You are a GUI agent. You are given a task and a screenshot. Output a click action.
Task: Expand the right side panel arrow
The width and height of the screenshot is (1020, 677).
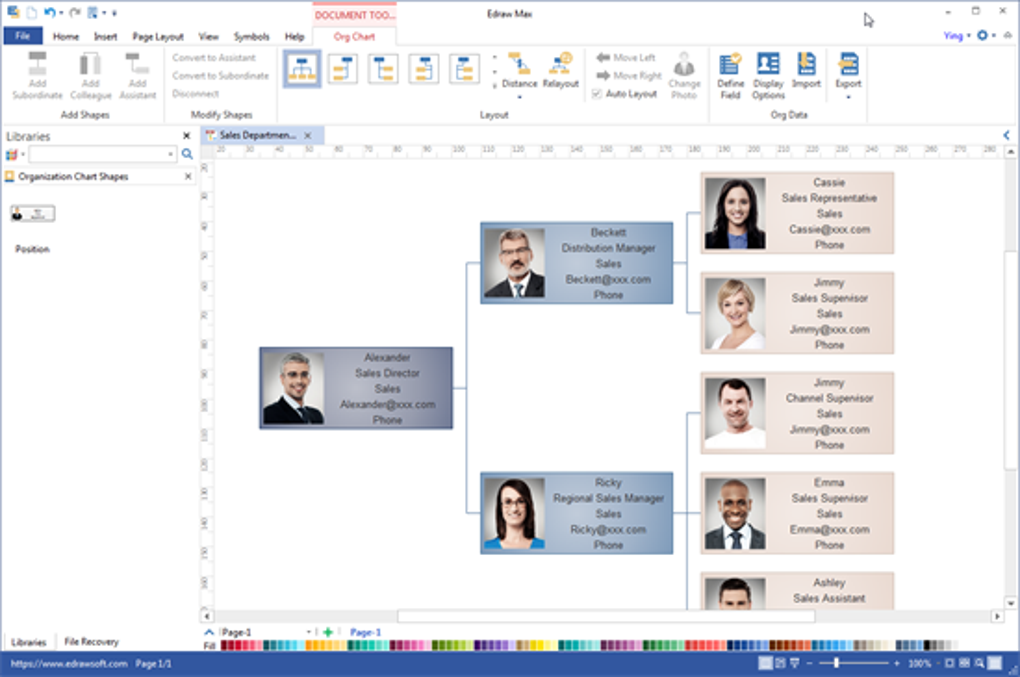pos(1006,135)
